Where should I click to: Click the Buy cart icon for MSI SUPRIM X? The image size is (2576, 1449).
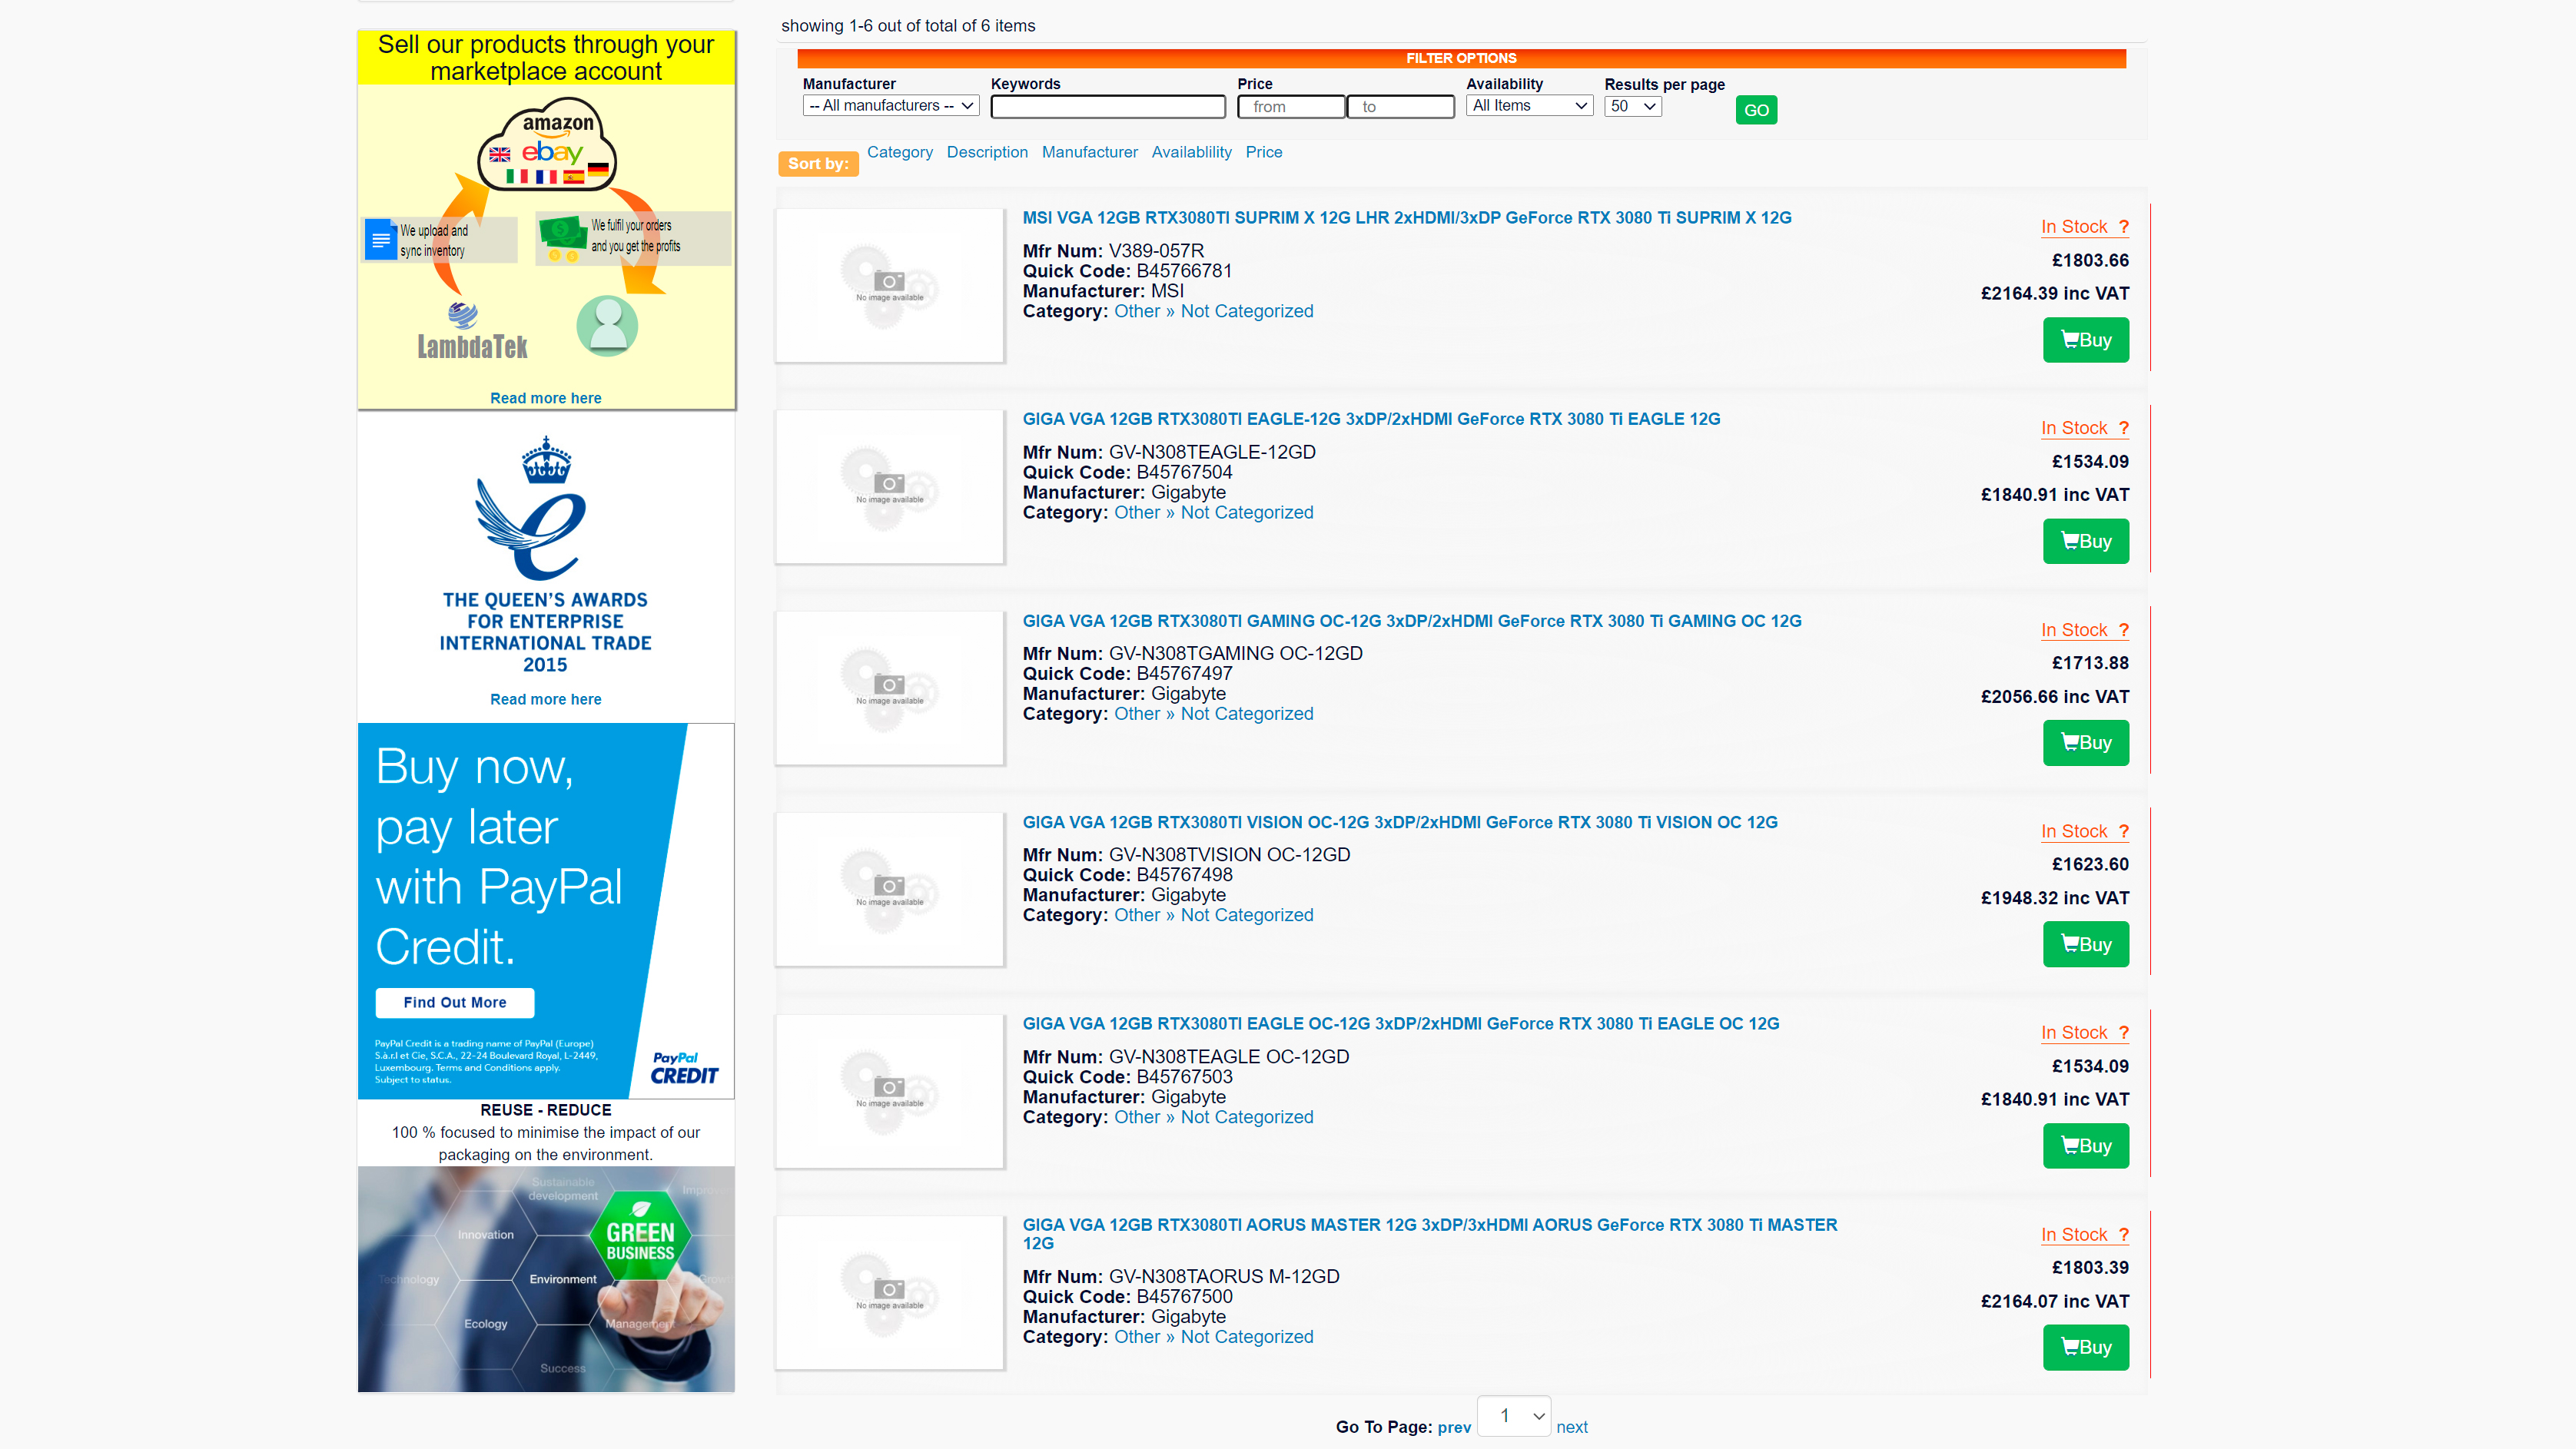pos(2069,340)
